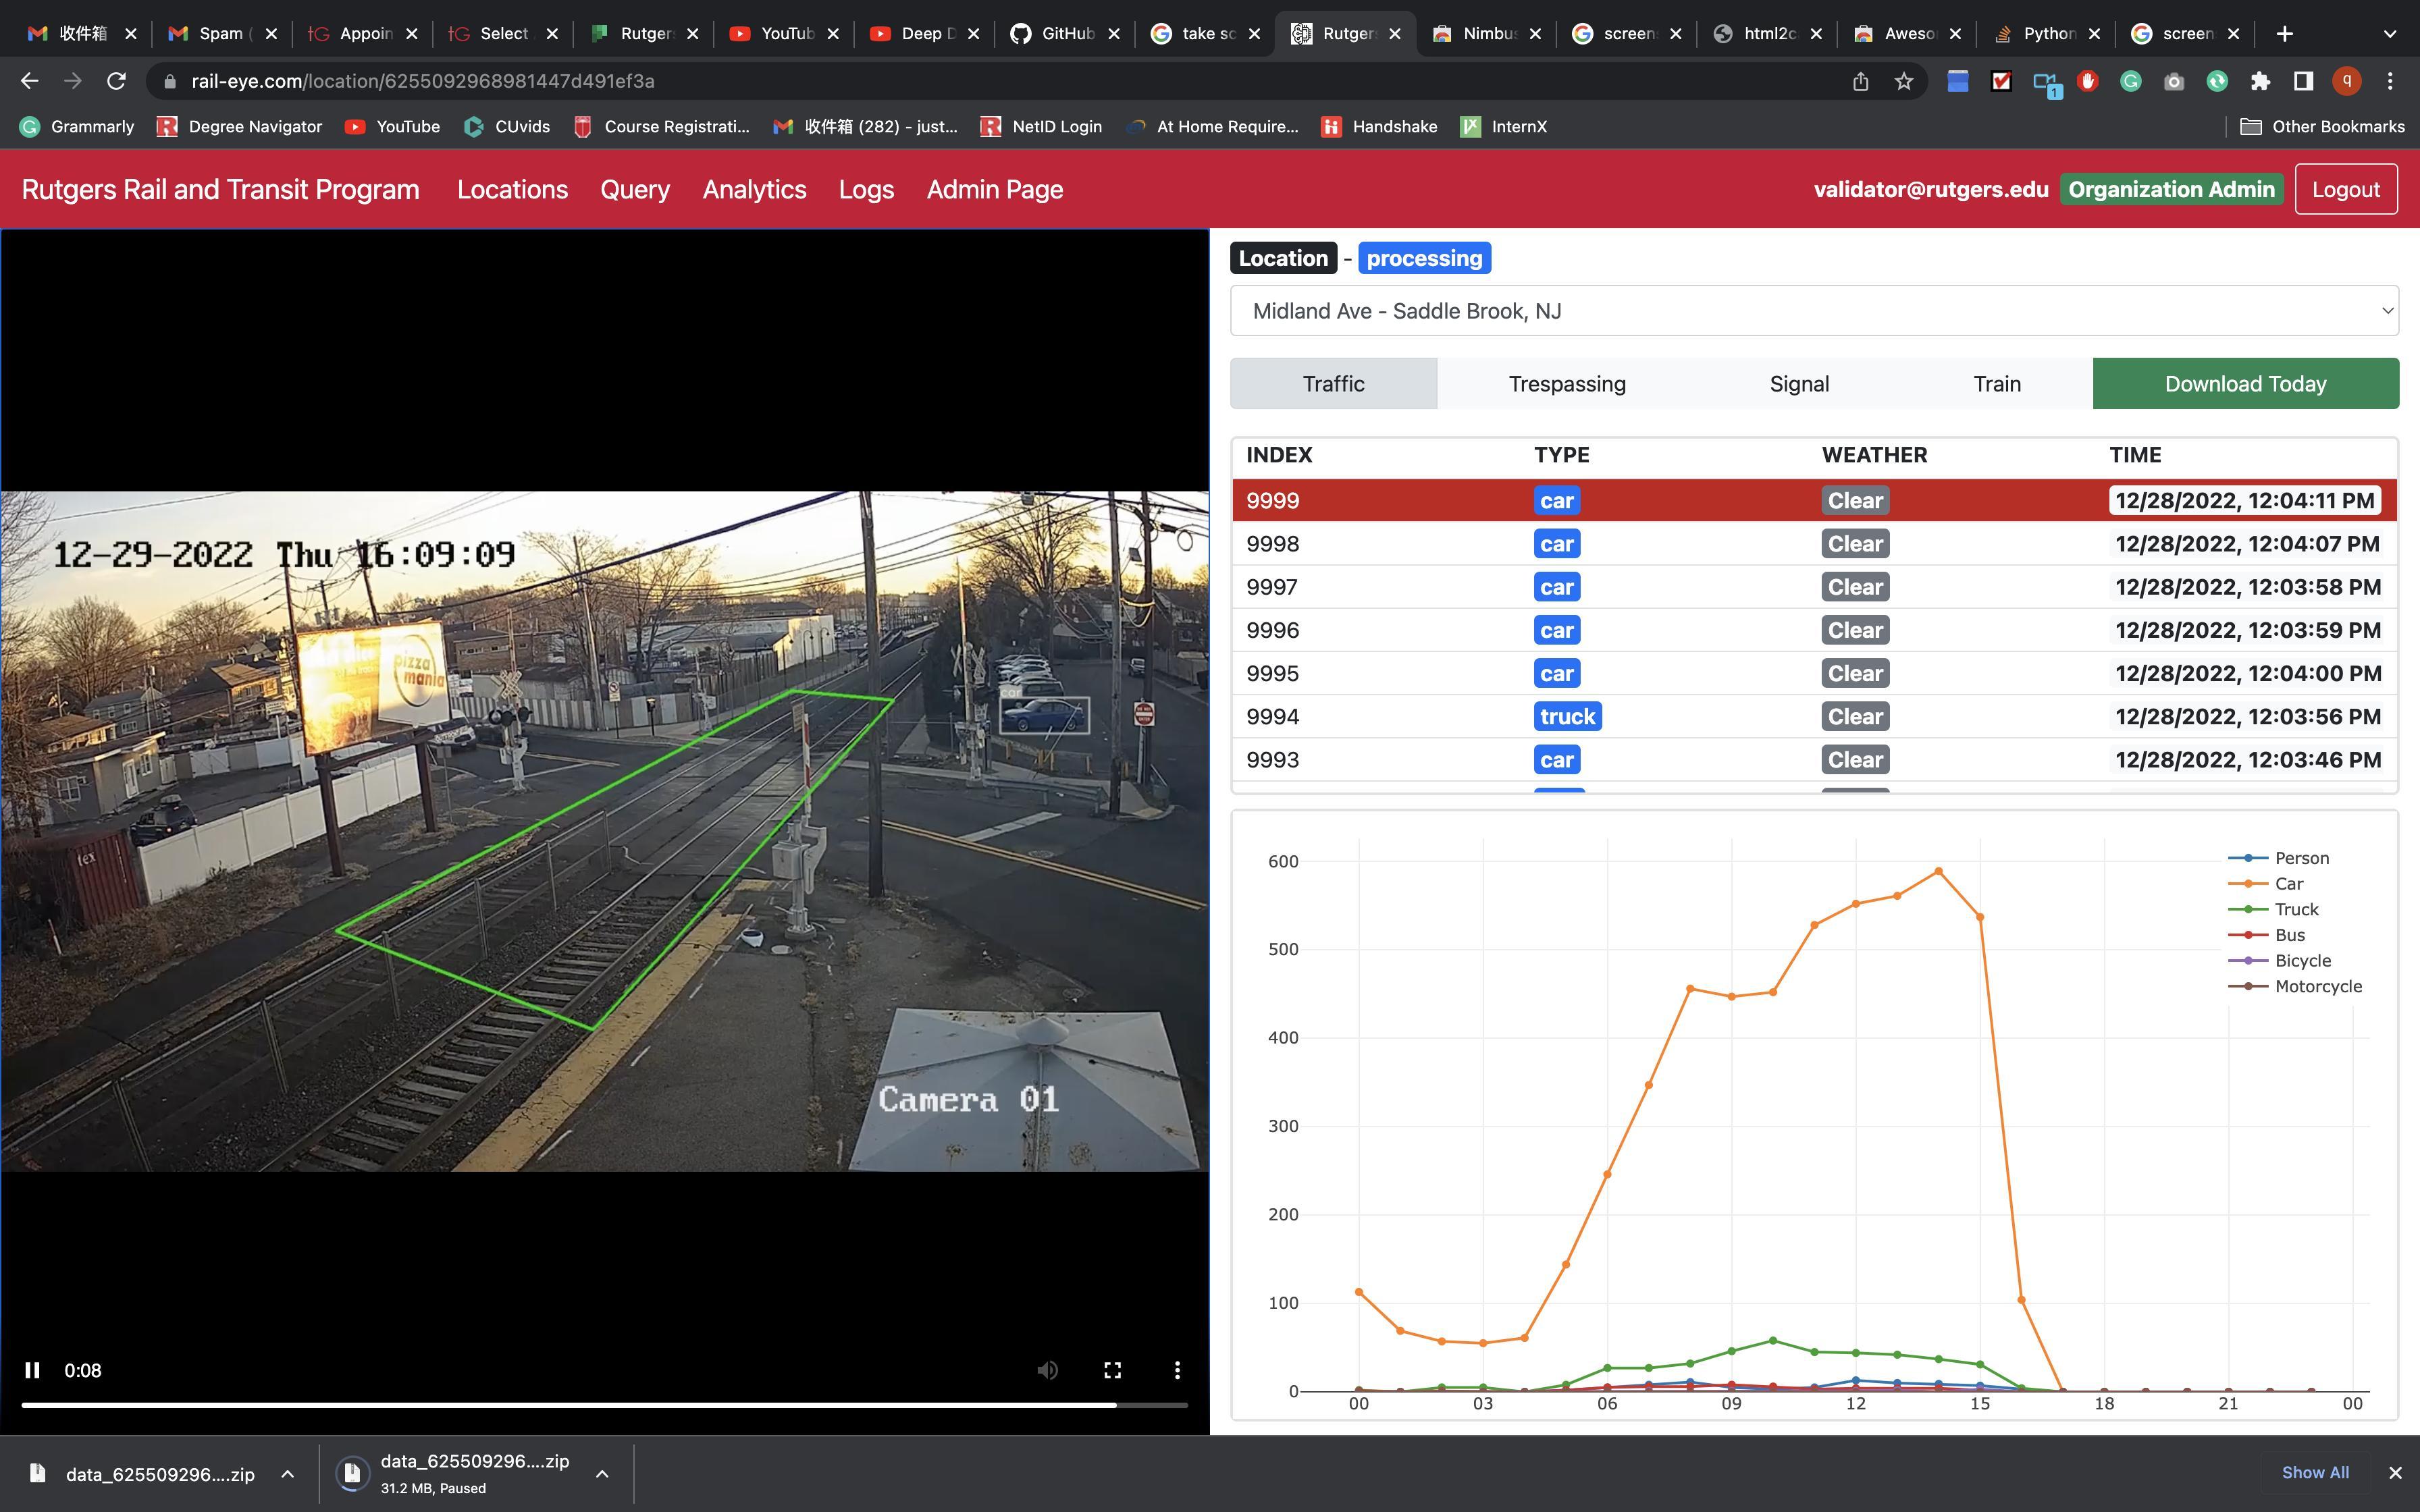Toggle the Person series in chart legend
The width and height of the screenshot is (2420, 1512).
(2279, 858)
